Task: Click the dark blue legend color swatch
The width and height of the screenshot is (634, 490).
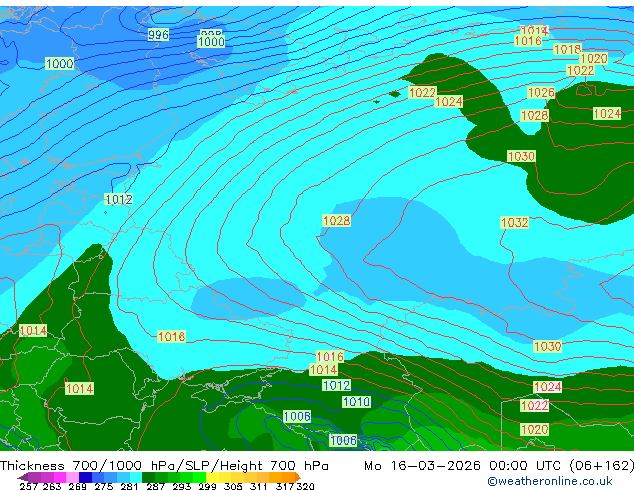Action: (x=85, y=477)
